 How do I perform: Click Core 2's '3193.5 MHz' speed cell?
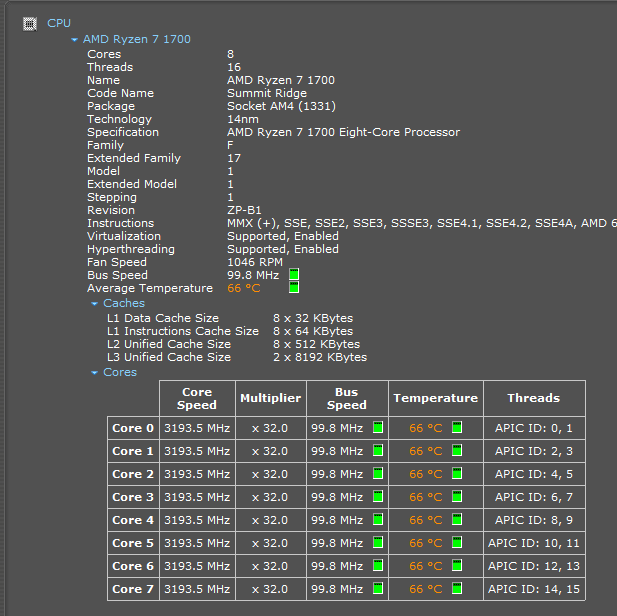197,474
